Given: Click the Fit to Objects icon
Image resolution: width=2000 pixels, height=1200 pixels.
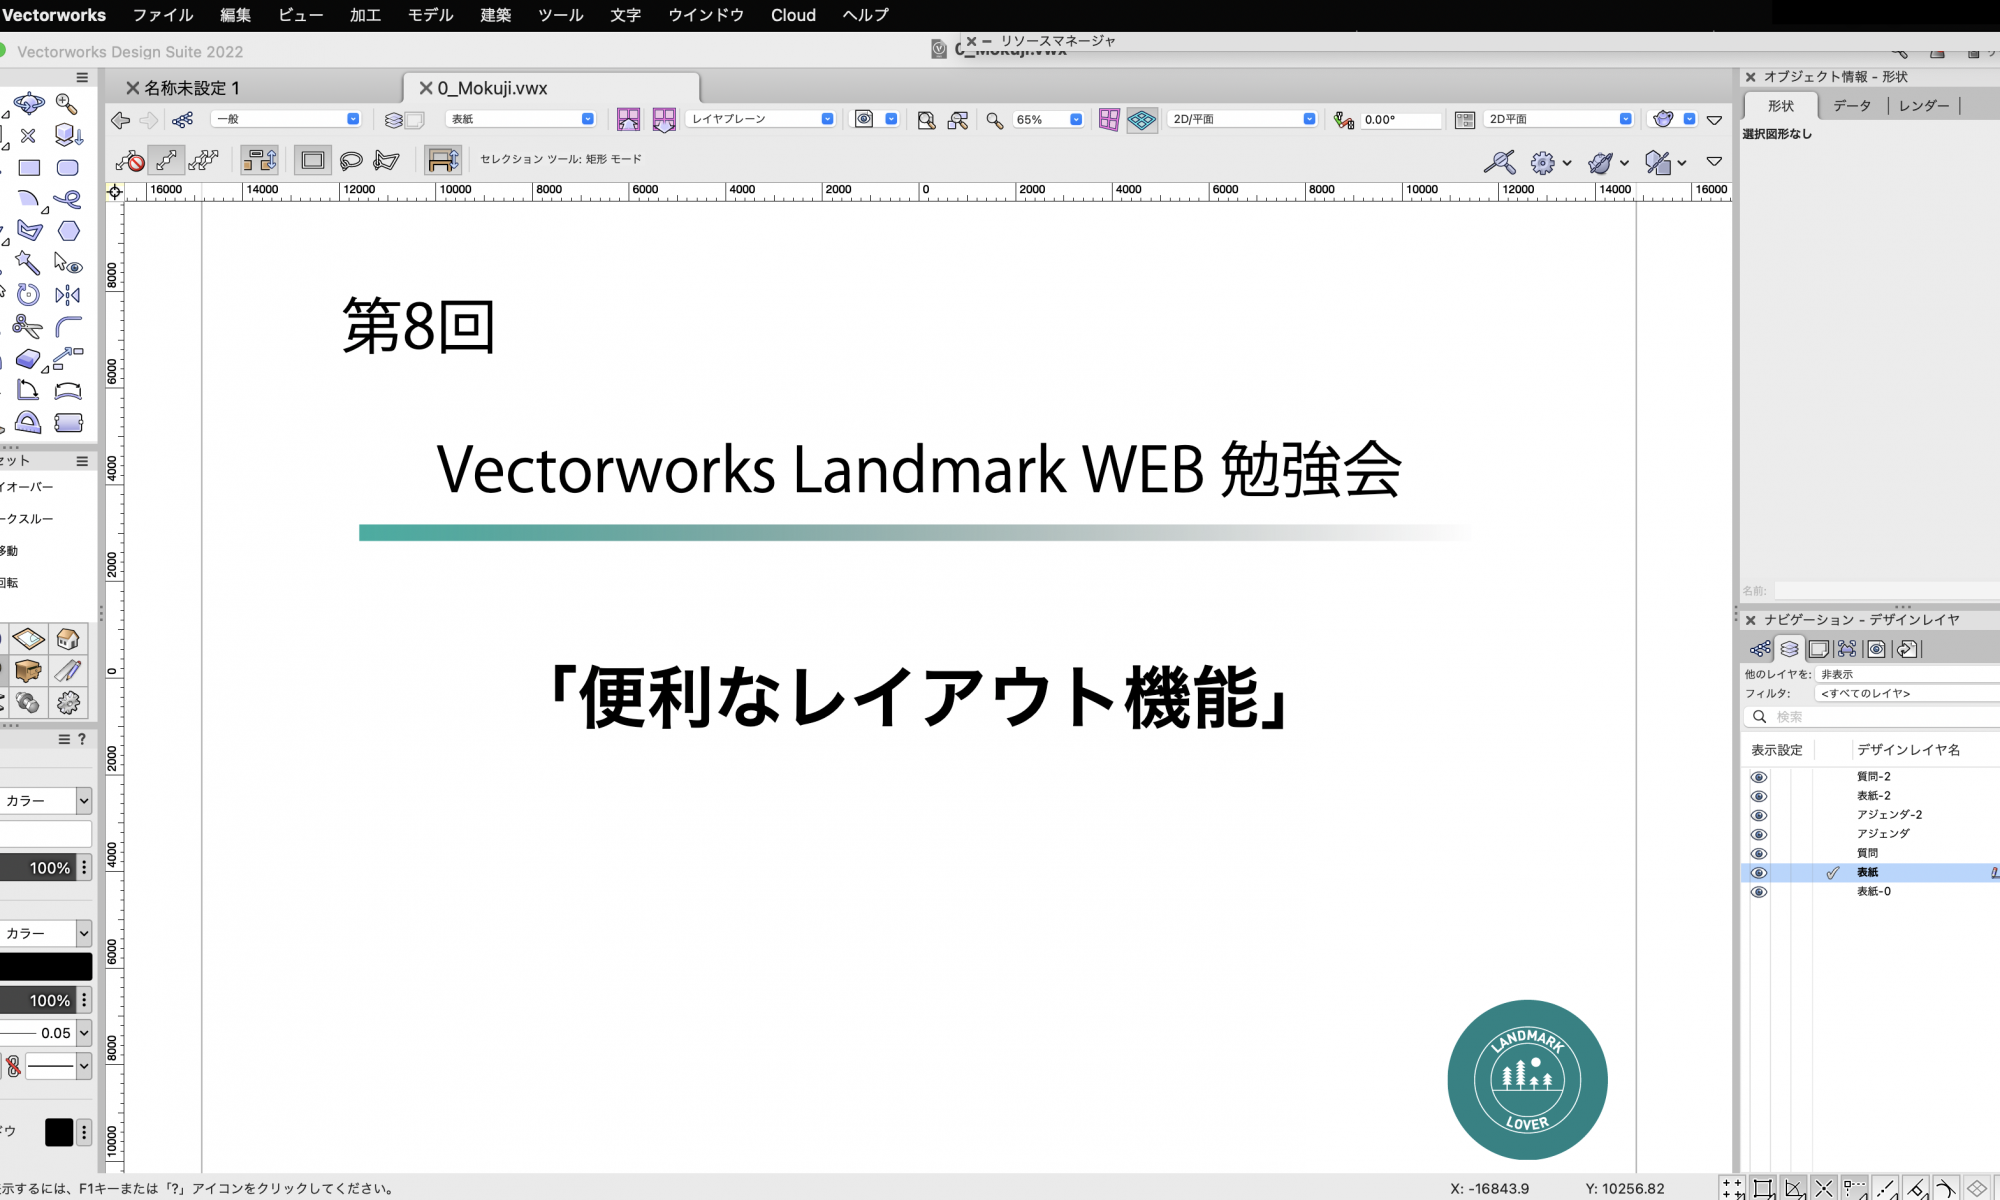Looking at the screenshot, I should [958, 120].
